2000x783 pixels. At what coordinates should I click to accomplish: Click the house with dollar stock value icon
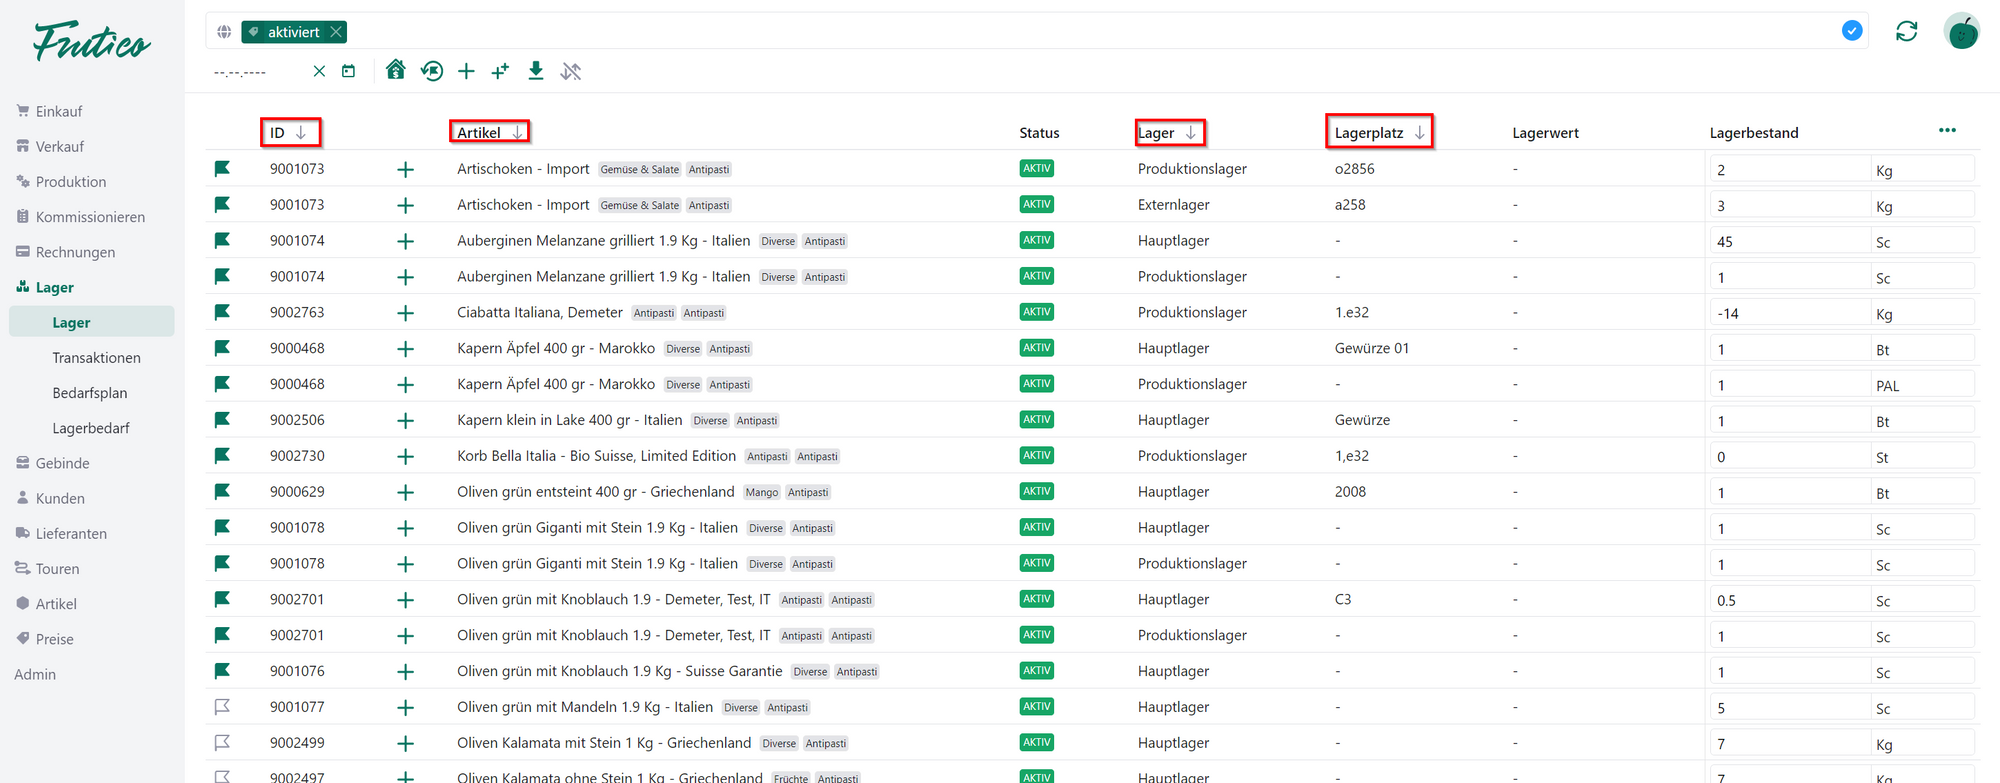(396, 70)
